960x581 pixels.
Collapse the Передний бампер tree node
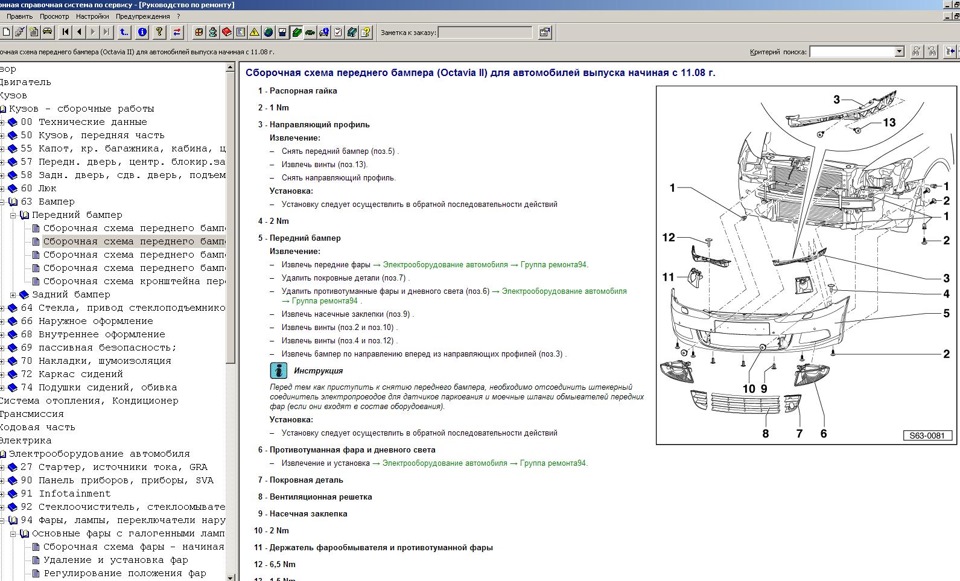[x=13, y=215]
